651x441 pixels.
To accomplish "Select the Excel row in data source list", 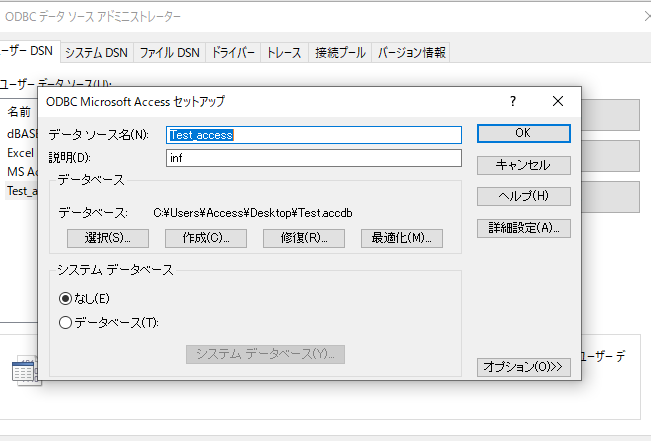I will pyautogui.click(x=20, y=153).
